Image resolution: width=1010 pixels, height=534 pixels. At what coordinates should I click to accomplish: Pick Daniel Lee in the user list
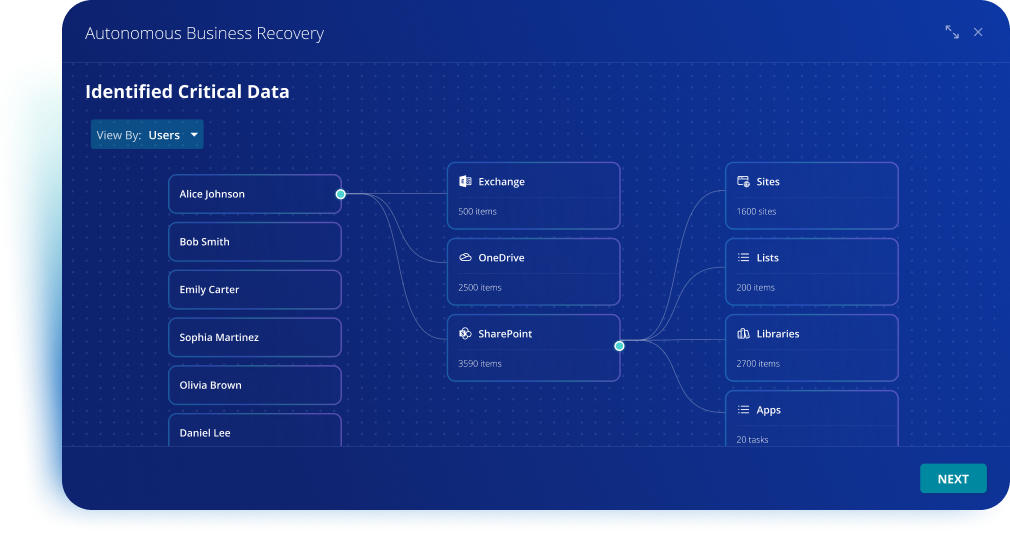pyautogui.click(x=254, y=431)
